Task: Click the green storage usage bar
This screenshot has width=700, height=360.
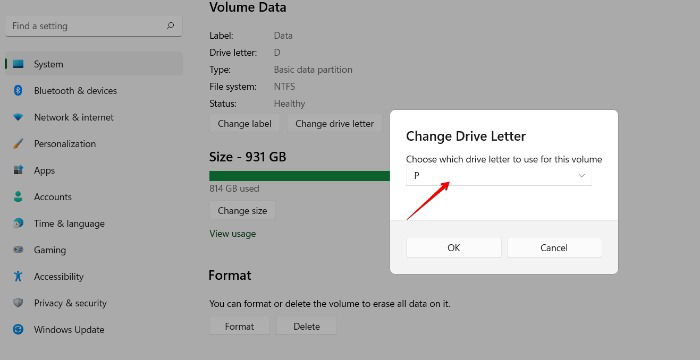Action: (x=300, y=176)
